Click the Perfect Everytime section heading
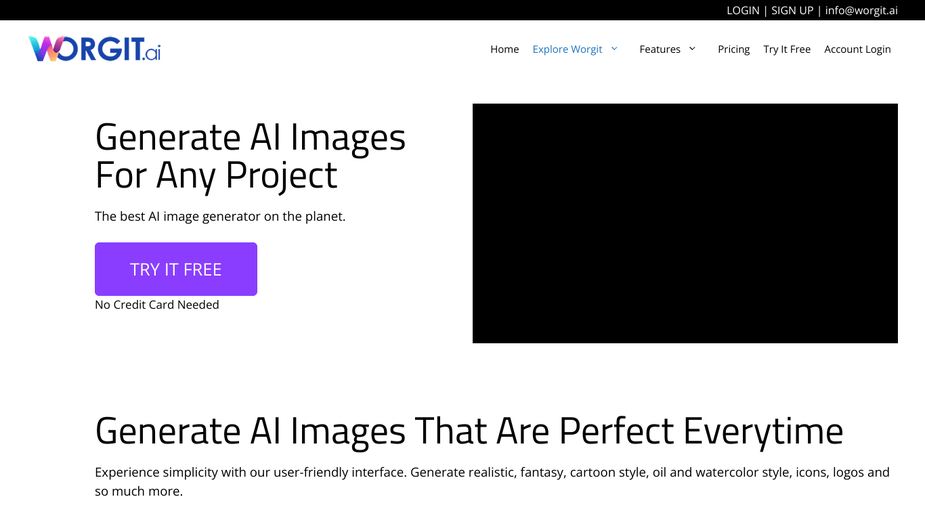Image resolution: width=925 pixels, height=520 pixels. coord(469,430)
